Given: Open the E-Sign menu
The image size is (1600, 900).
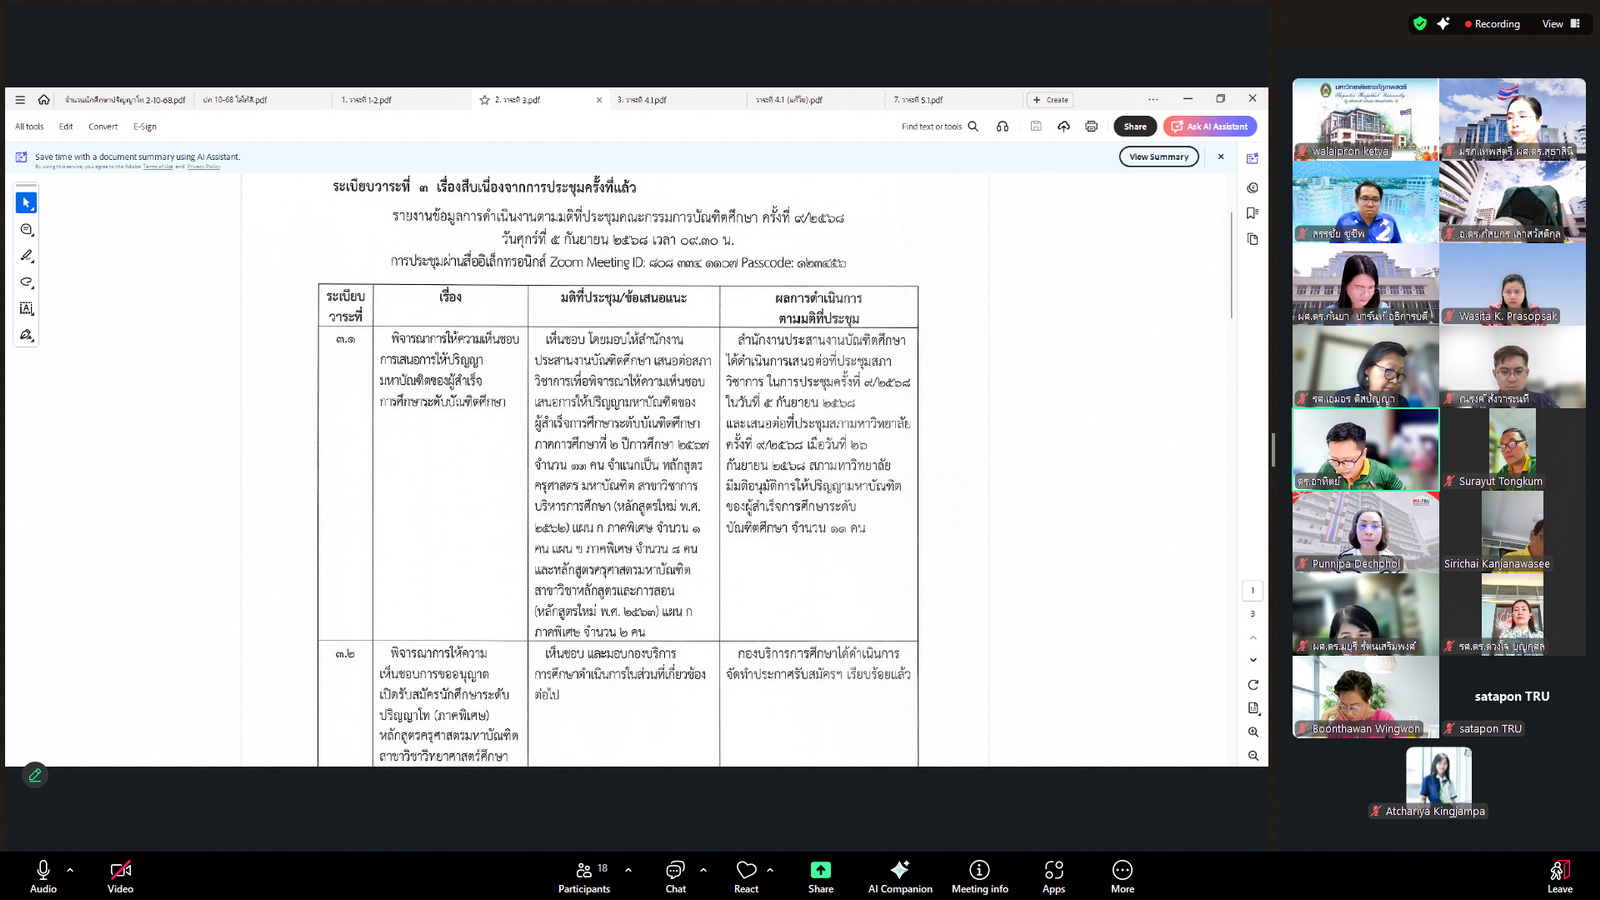Looking at the screenshot, I should coord(145,127).
